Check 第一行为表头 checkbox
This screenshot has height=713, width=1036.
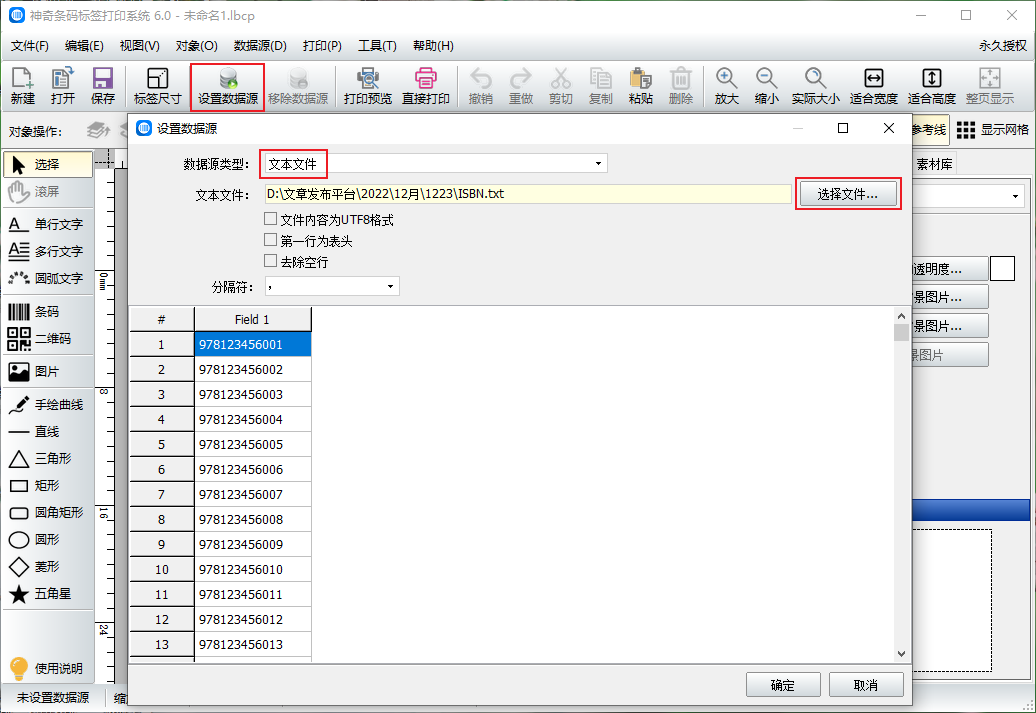(x=270, y=240)
